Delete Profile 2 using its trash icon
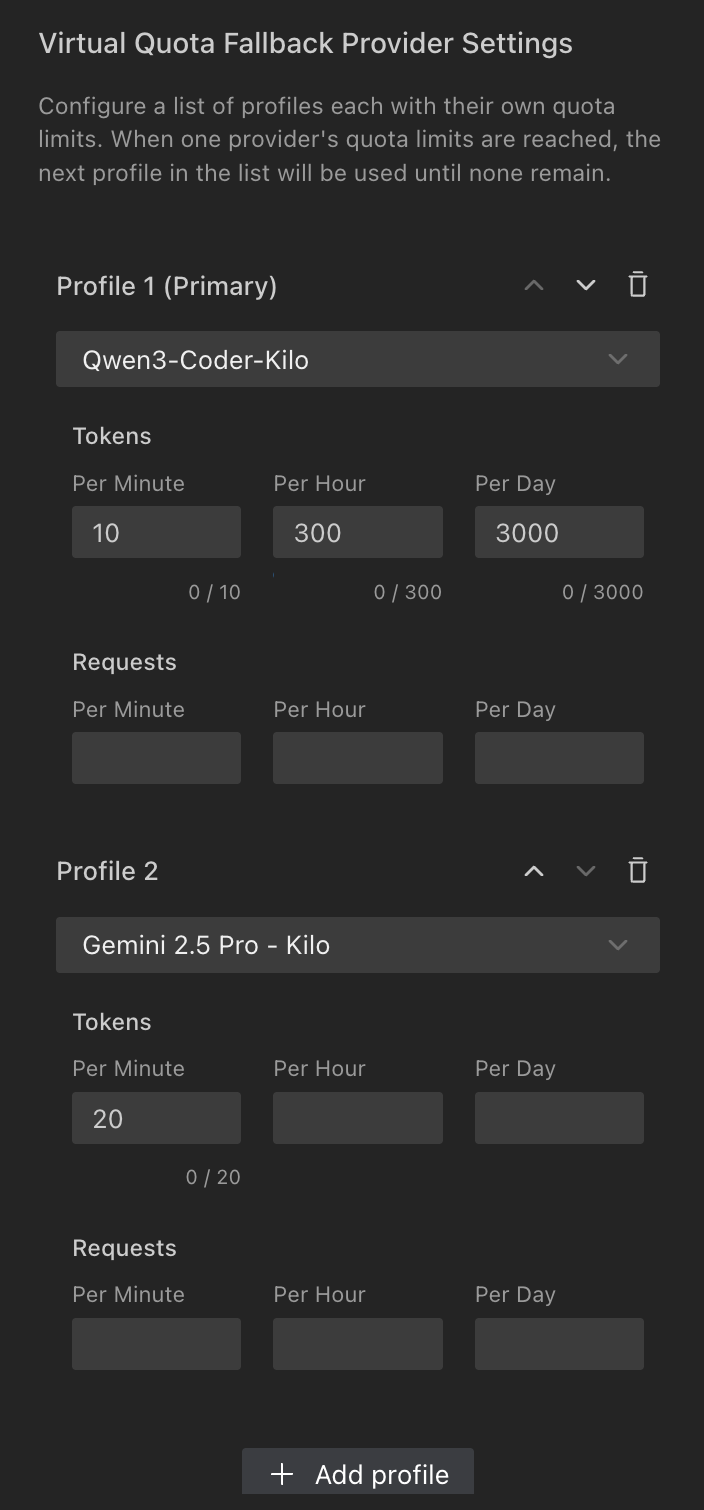The image size is (704, 1510). [637, 870]
